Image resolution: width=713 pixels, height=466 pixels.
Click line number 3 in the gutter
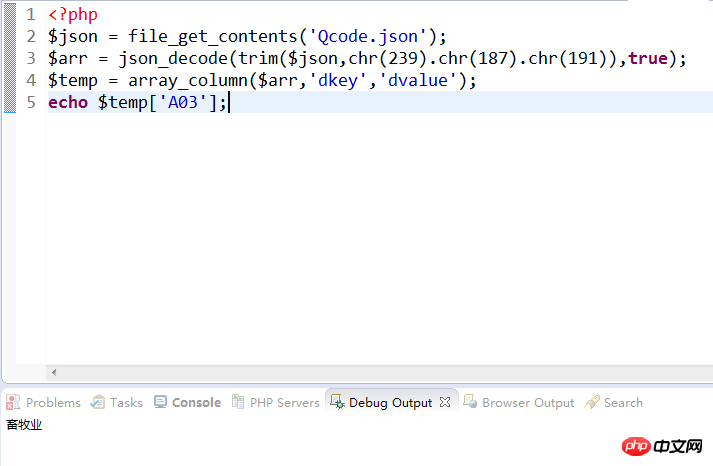(x=30, y=58)
